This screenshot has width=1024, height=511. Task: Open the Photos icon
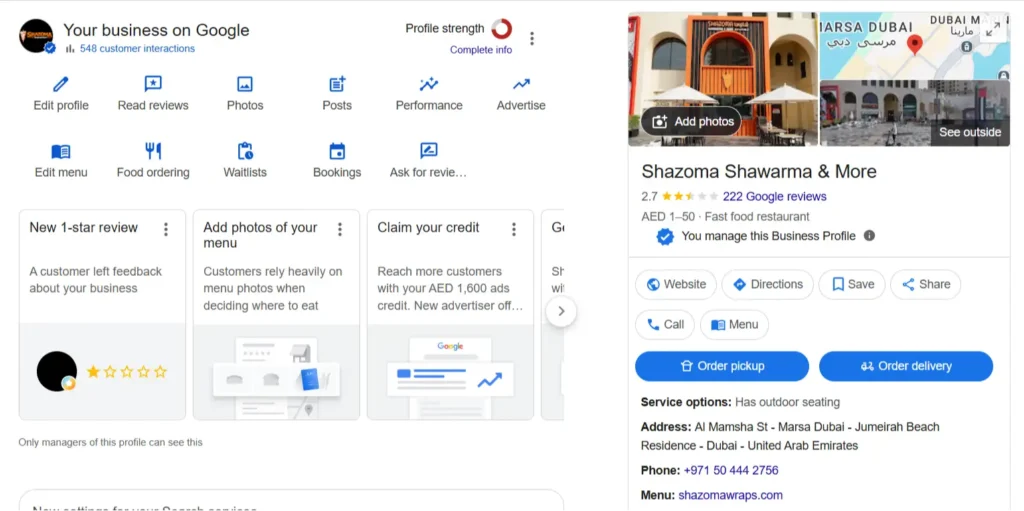pos(245,84)
